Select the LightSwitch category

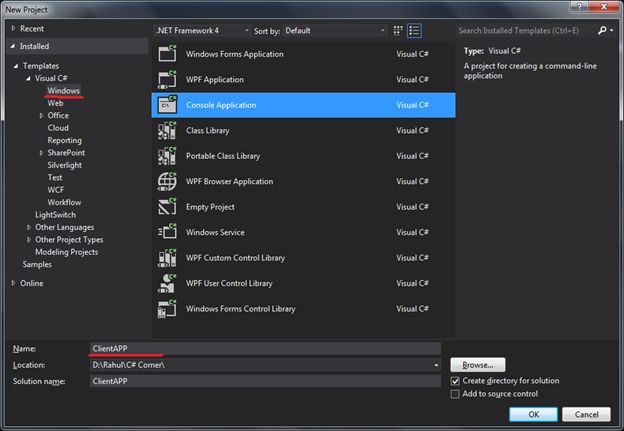pos(55,215)
